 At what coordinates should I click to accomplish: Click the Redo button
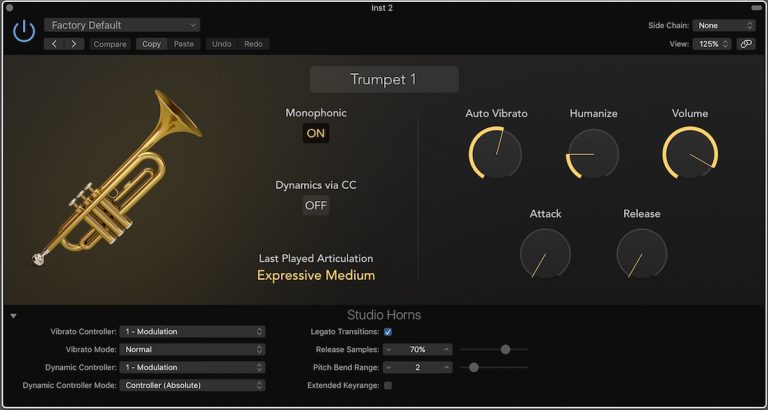tap(253, 44)
